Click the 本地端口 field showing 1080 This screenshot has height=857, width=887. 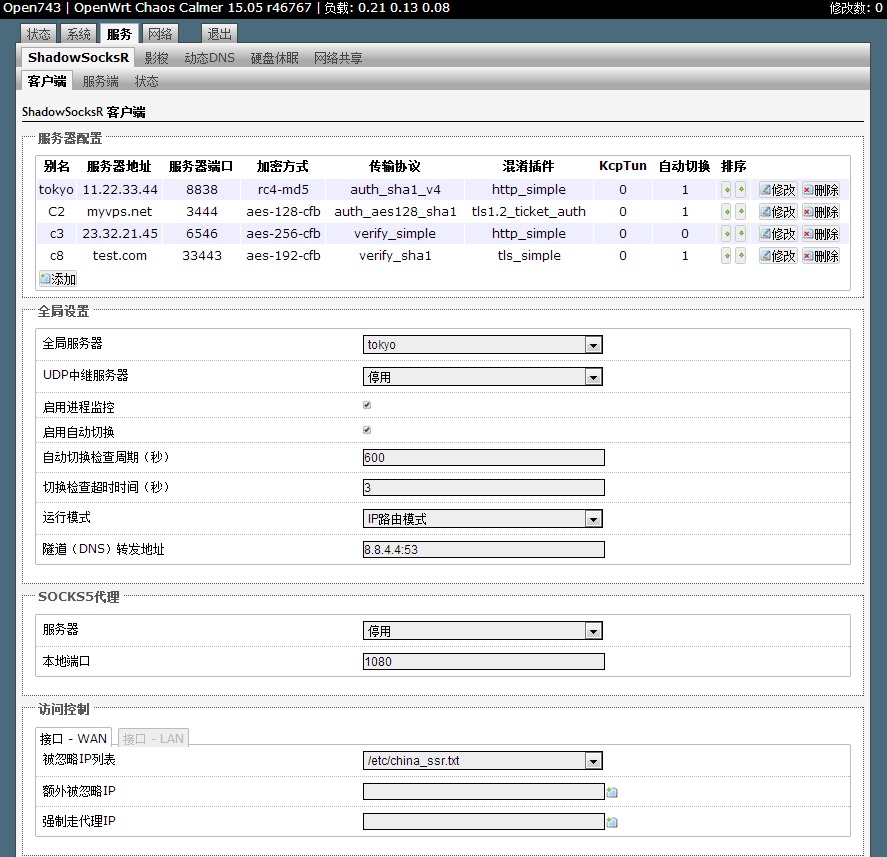pos(483,661)
